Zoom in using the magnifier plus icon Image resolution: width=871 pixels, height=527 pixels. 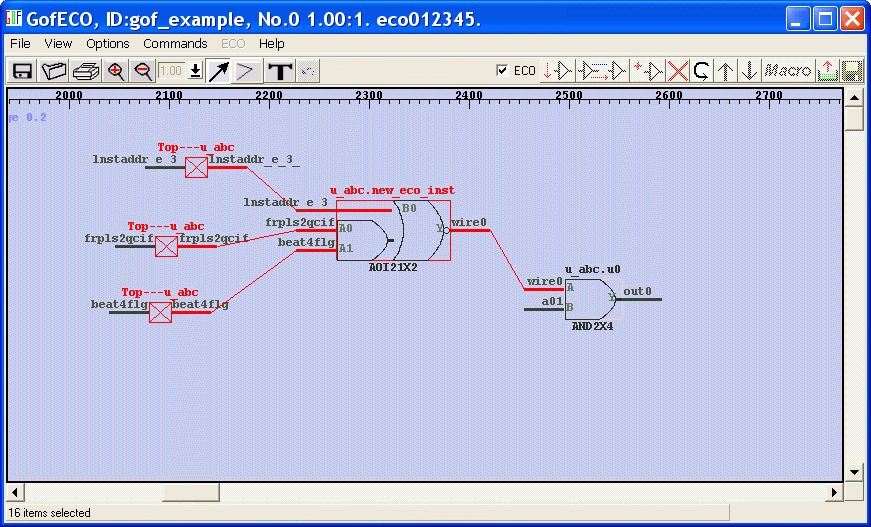tap(117, 71)
